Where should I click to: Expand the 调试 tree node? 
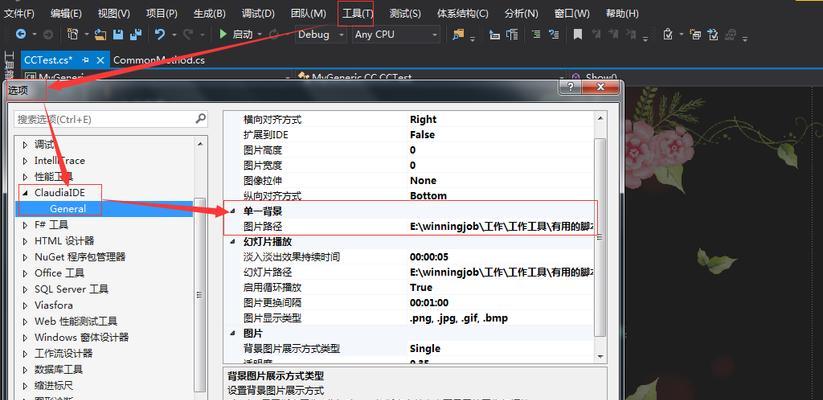point(25,145)
